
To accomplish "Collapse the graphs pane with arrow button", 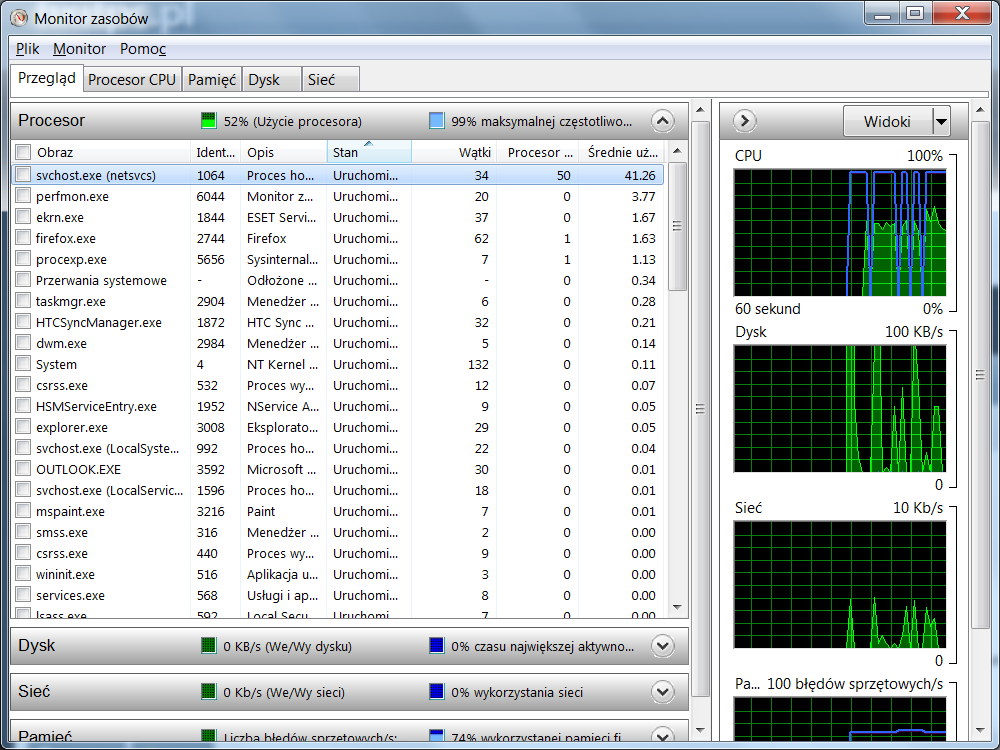I will click(x=744, y=121).
